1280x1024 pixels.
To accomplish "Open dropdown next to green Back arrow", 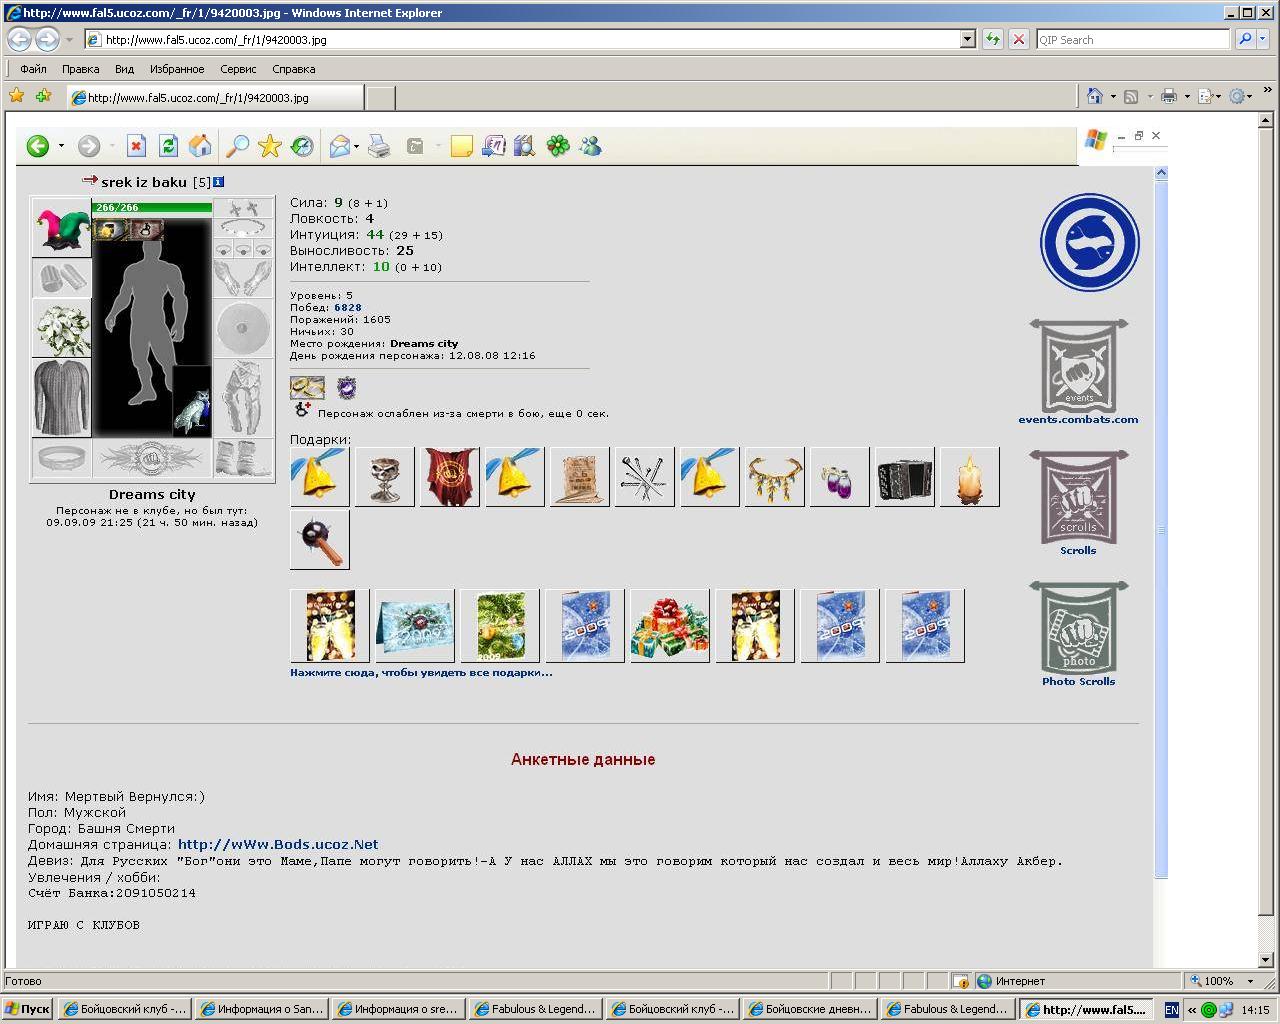I will pos(61,146).
